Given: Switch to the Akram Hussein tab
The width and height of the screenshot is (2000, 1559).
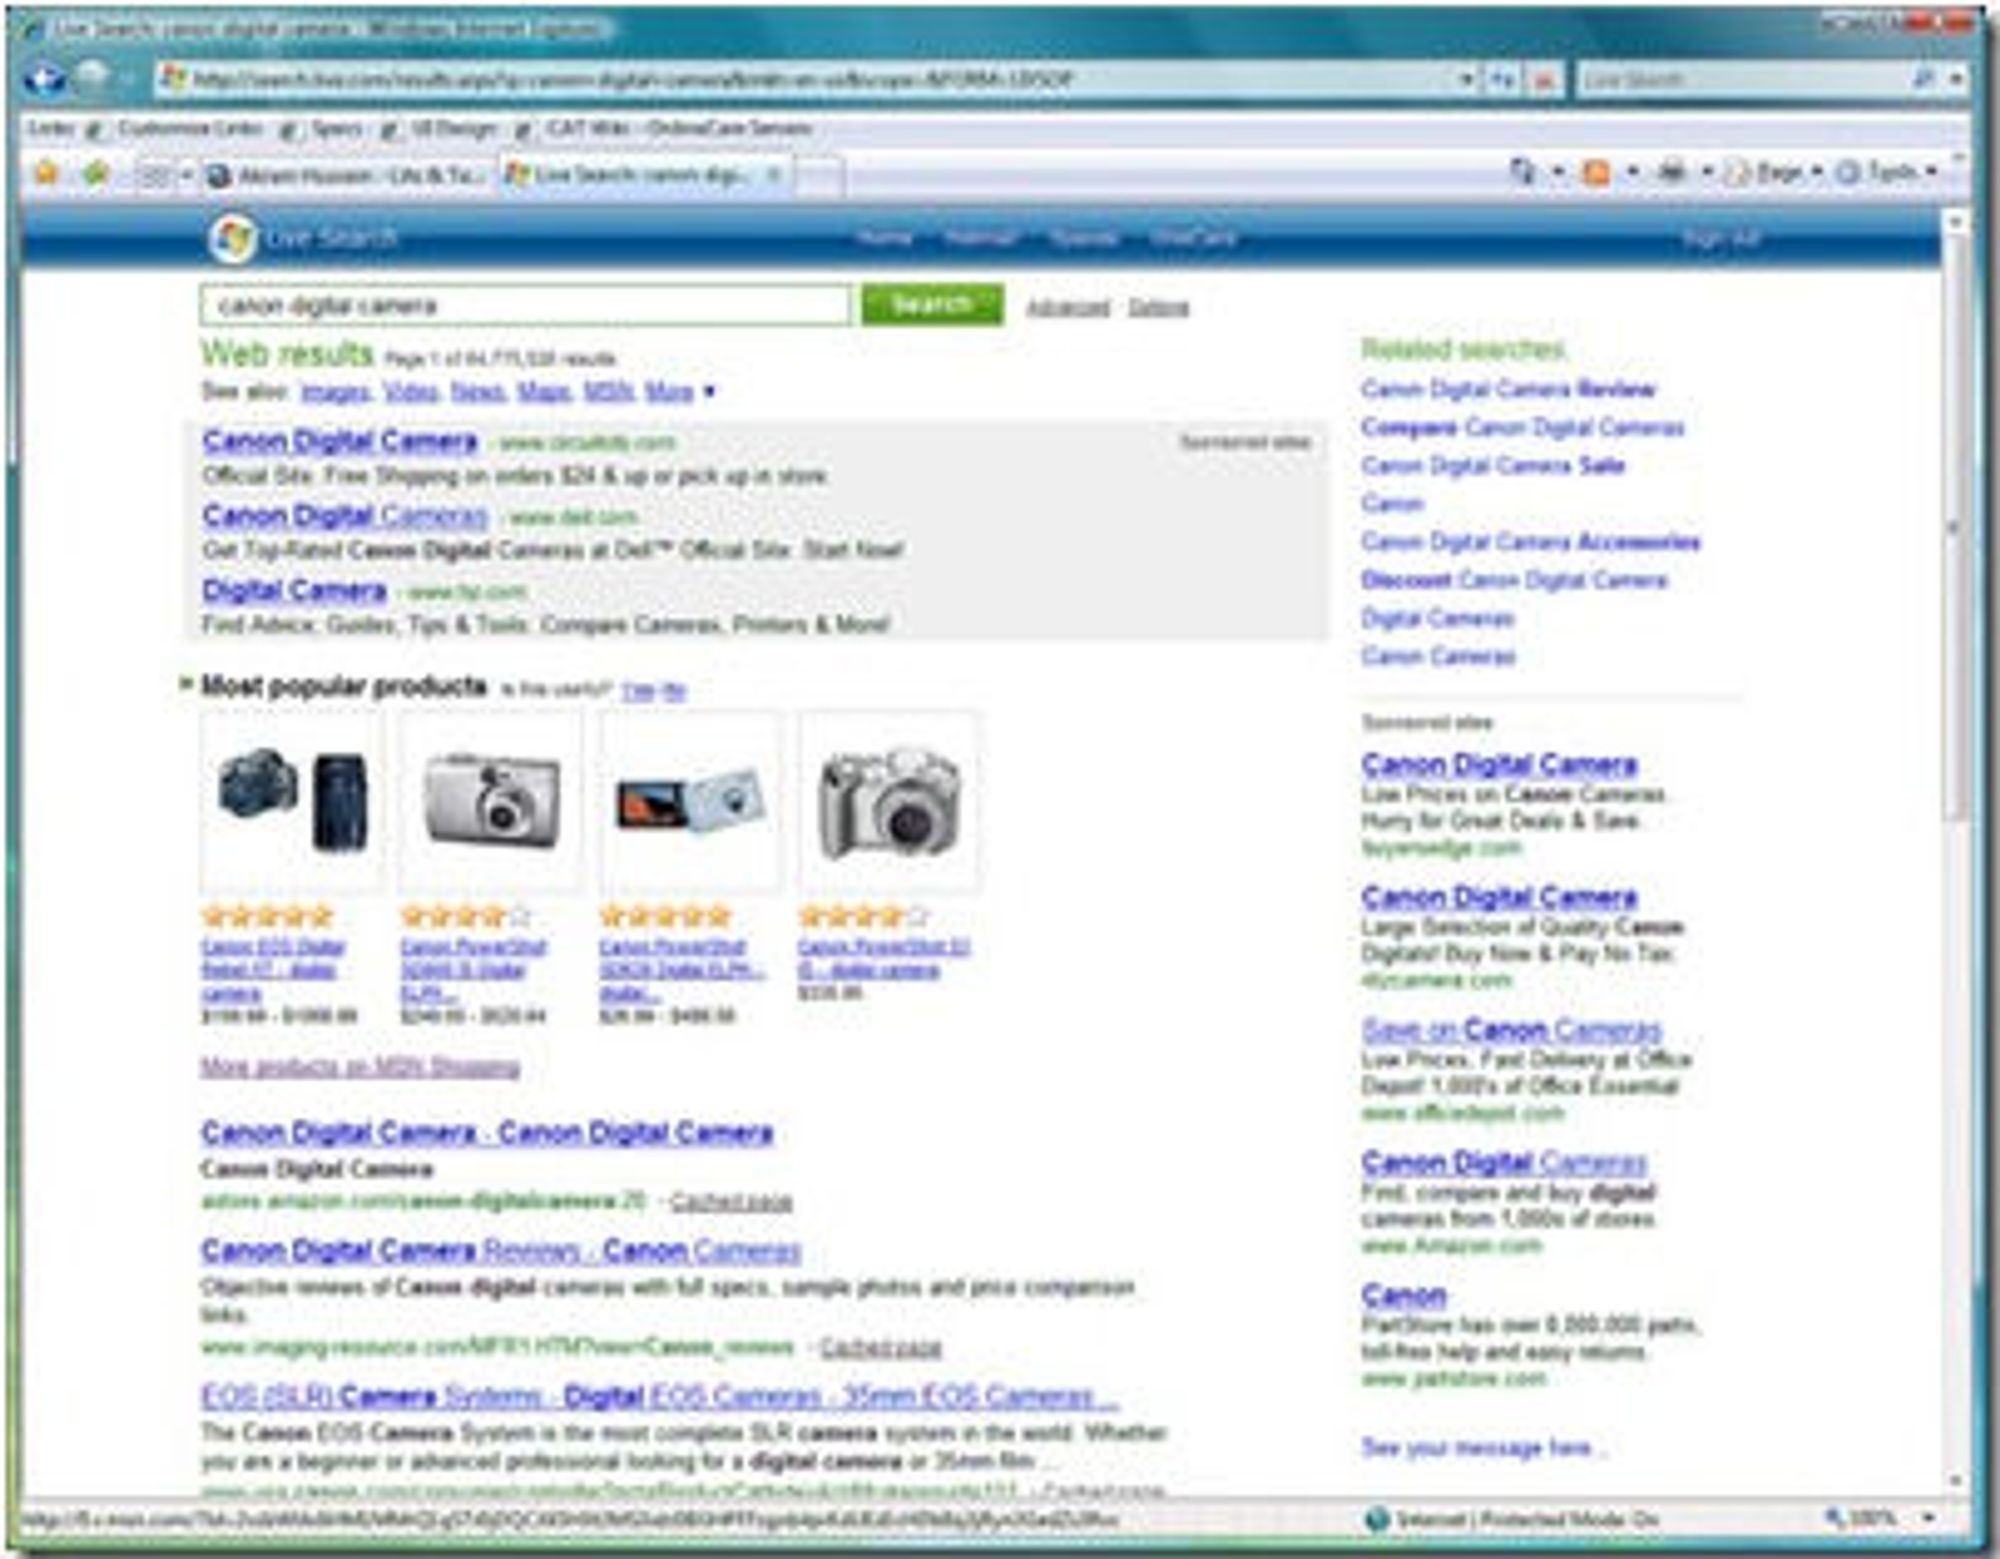Looking at the screenshot, I should pyautogui.click(x=346, y=176).
